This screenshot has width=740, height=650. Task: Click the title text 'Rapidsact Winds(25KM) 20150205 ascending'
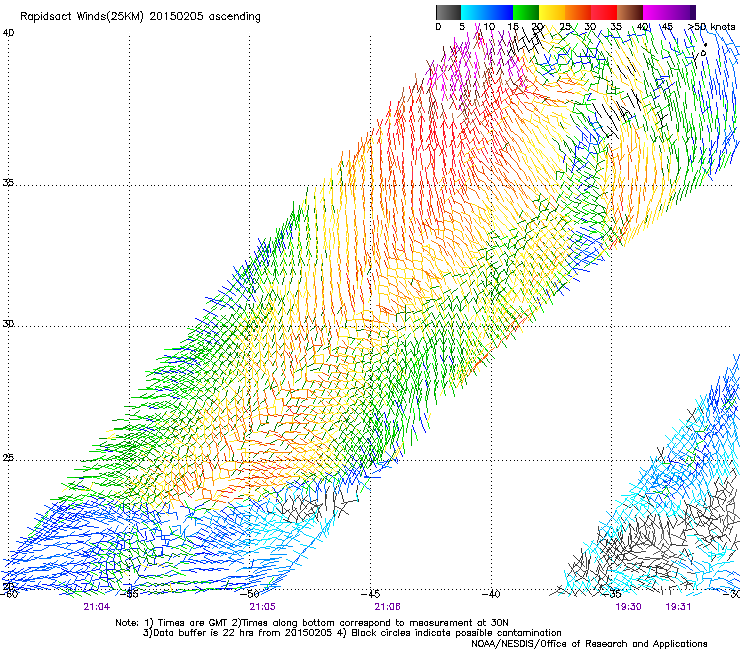(140, 17)
